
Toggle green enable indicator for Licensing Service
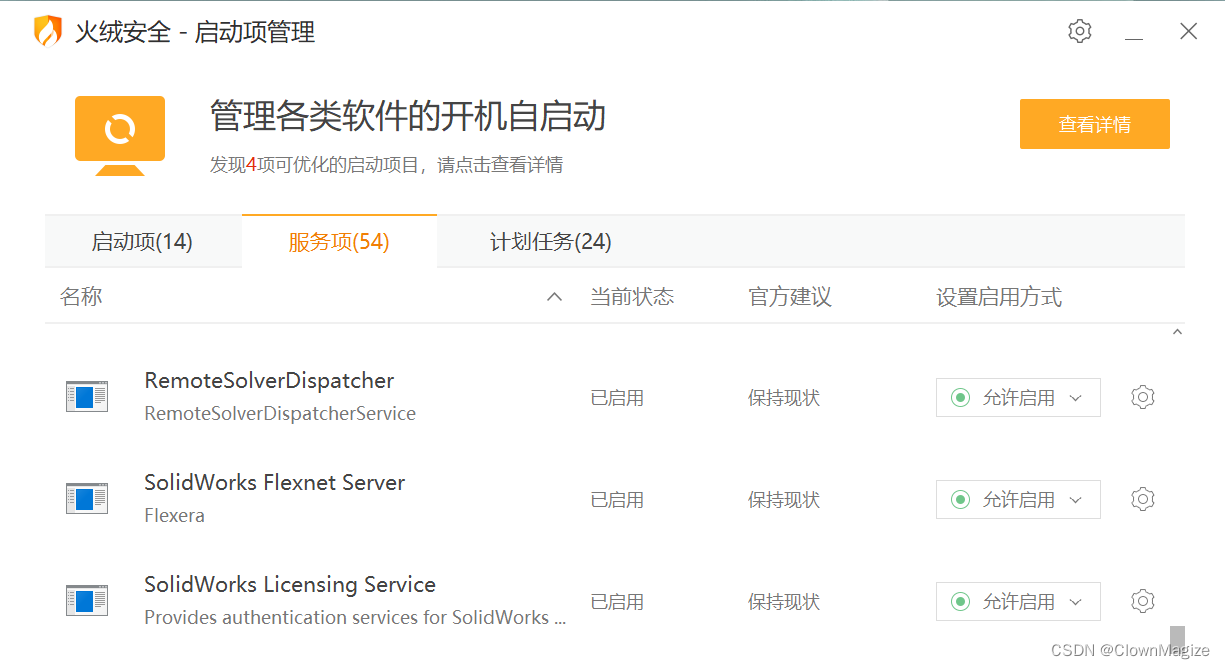[x=960, y=602]
